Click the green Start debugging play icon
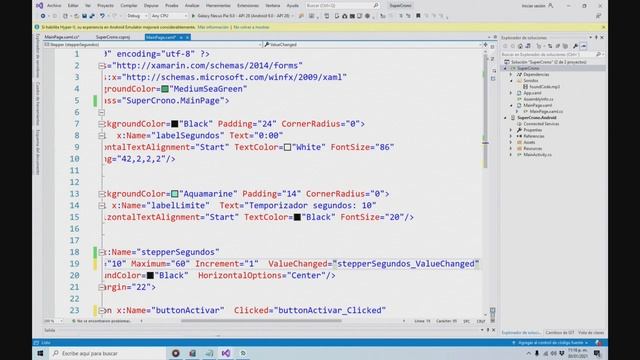Viewport: 640px width, 360px height. (x=193, y=16)
